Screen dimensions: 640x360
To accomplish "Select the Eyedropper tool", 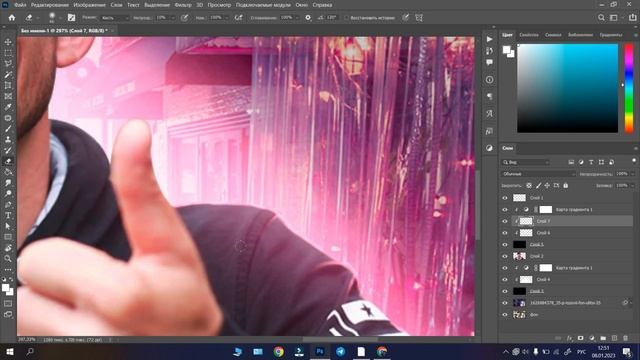I will pyautogui.click(x=8, y=107).
